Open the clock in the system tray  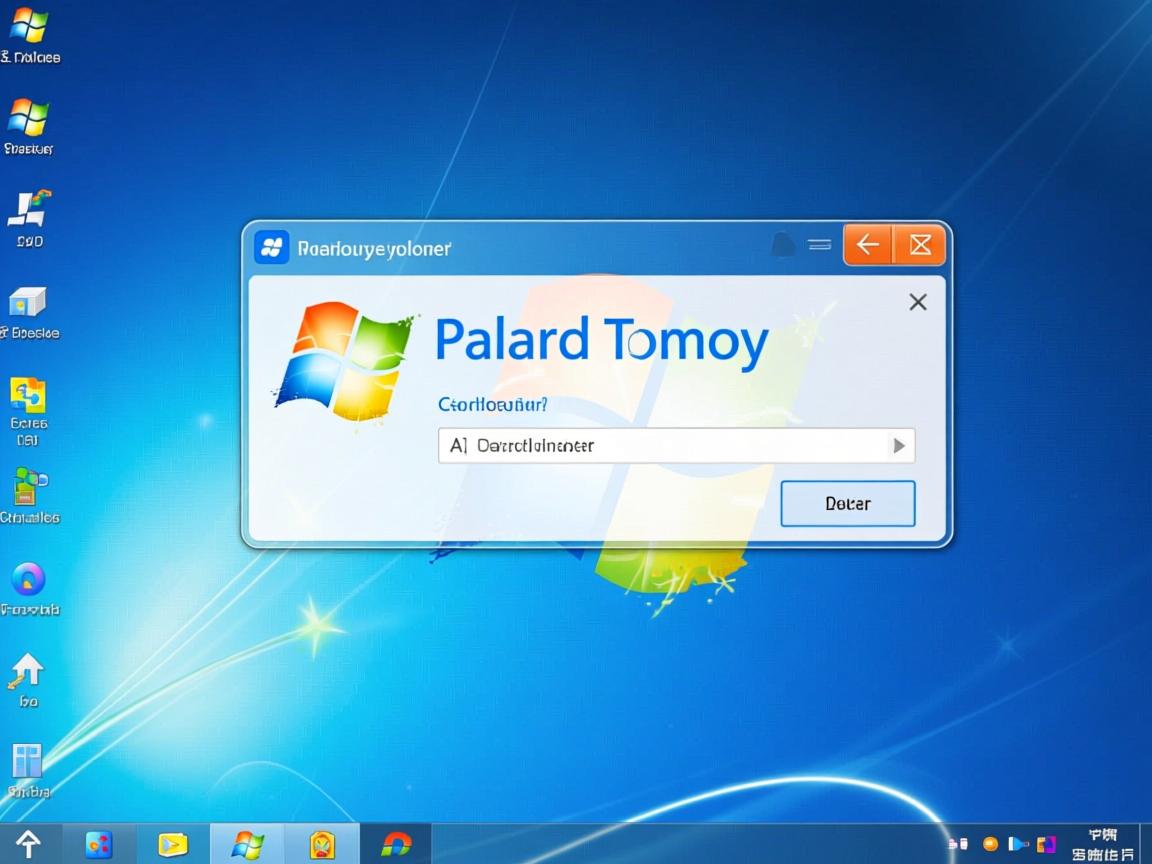pyautogui.click(x=1102, y=844)
